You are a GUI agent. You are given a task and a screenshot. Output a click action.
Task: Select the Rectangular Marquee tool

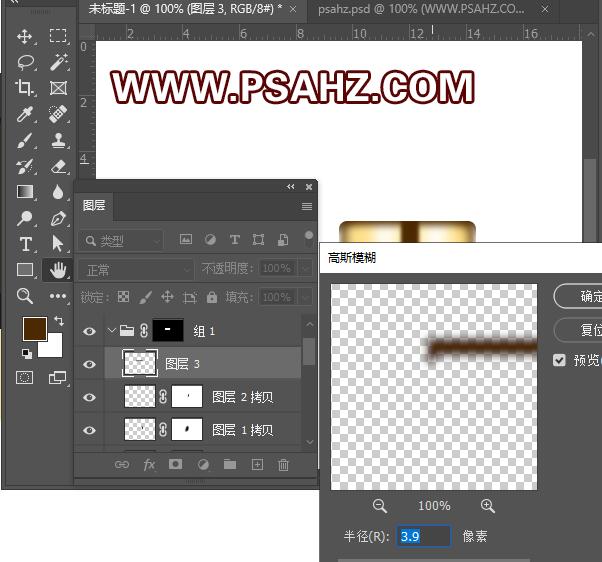58,36
